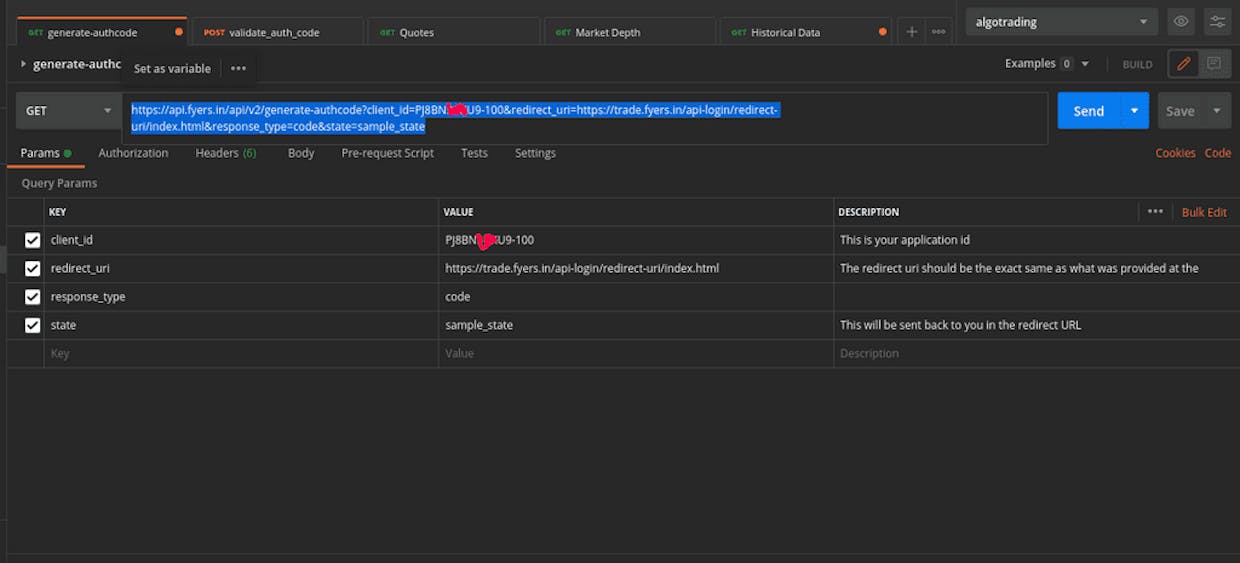Open the Examples dropdown

tap(1047, 64)
